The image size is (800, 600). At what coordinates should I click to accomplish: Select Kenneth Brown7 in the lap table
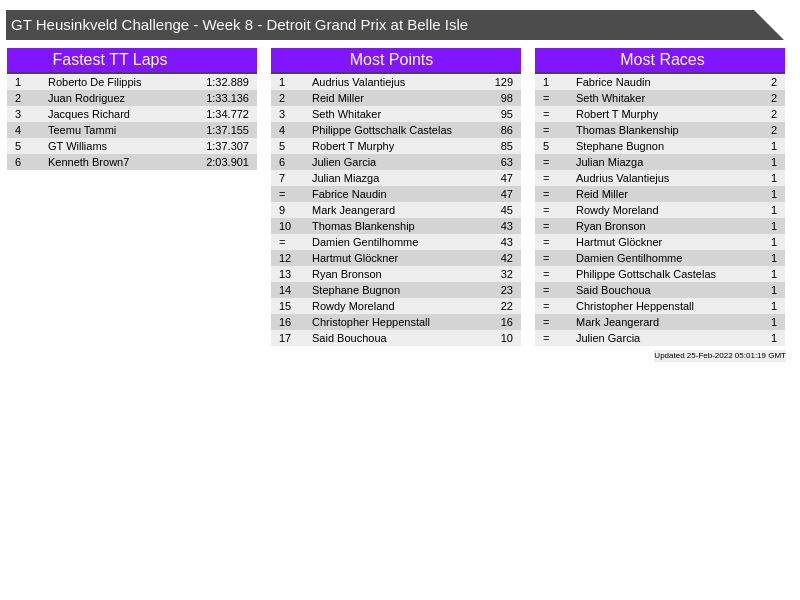(88, 162)
